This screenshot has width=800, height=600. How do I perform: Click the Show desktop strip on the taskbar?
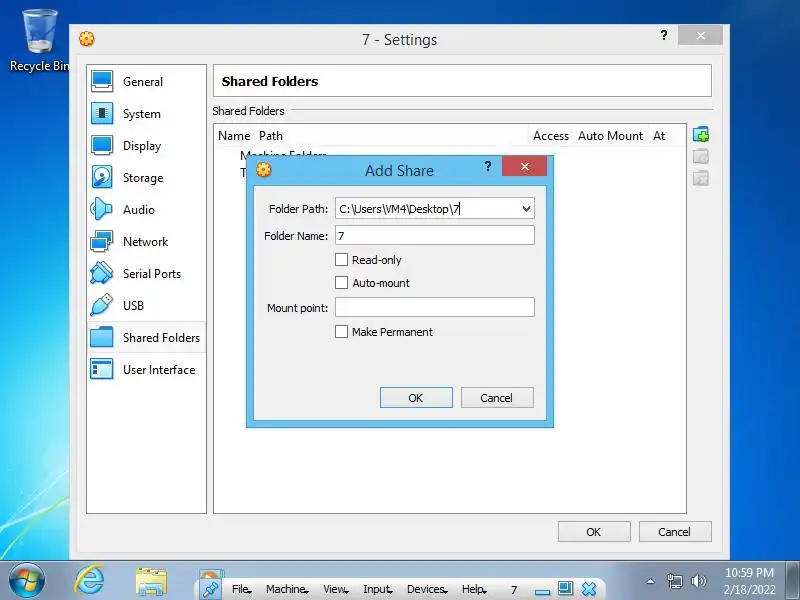click(792, 581)
